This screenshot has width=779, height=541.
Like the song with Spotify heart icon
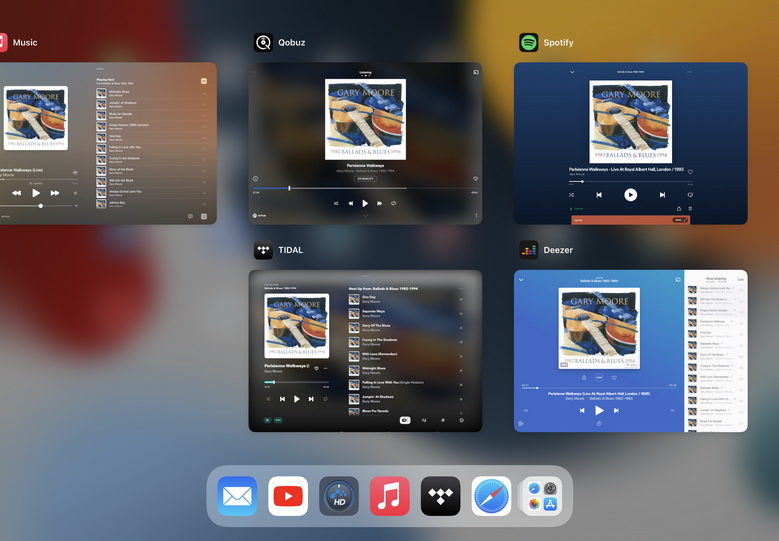click(x=690, y=172)
